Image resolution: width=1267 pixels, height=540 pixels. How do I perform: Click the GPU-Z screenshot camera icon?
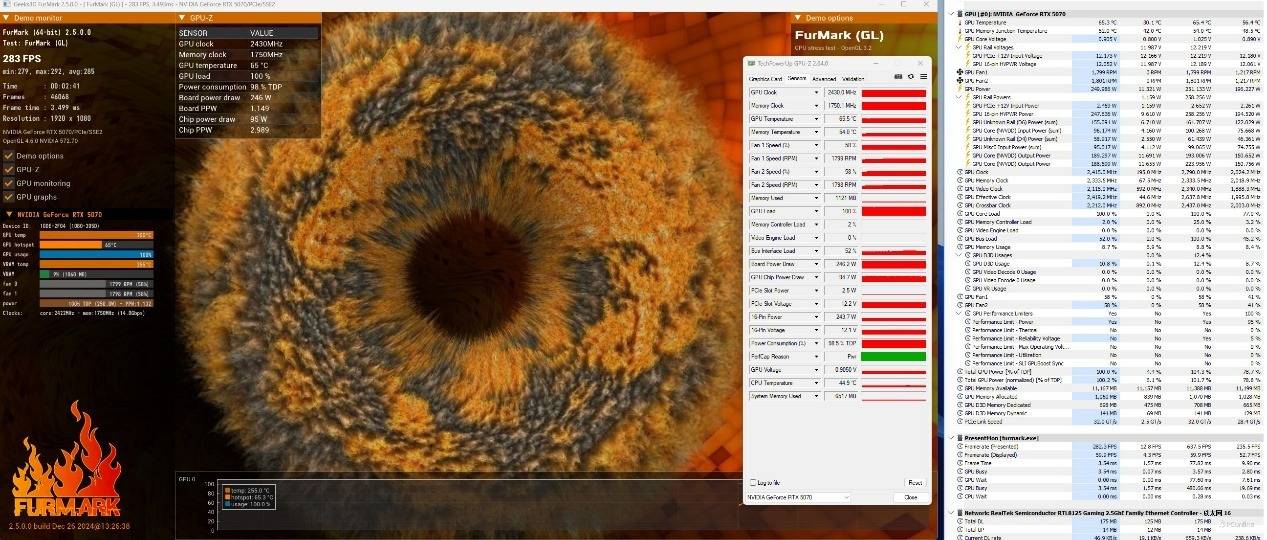coord(897,77)
